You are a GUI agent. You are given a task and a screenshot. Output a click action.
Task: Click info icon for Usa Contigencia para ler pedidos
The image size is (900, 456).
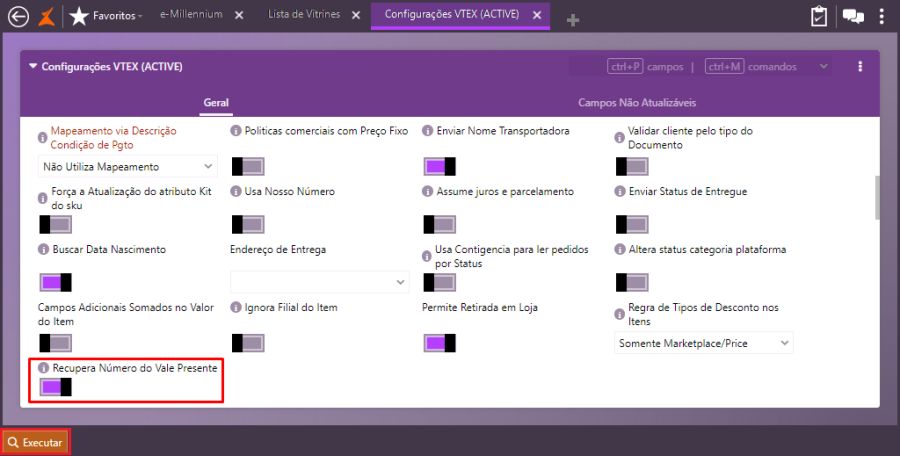(x=426, y=256)
